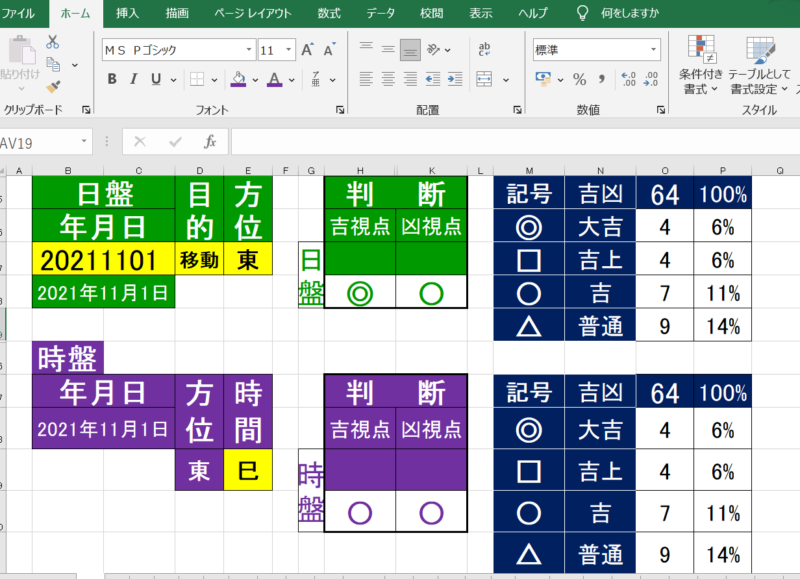Open the データ ribbon tab

click(380, 13)
